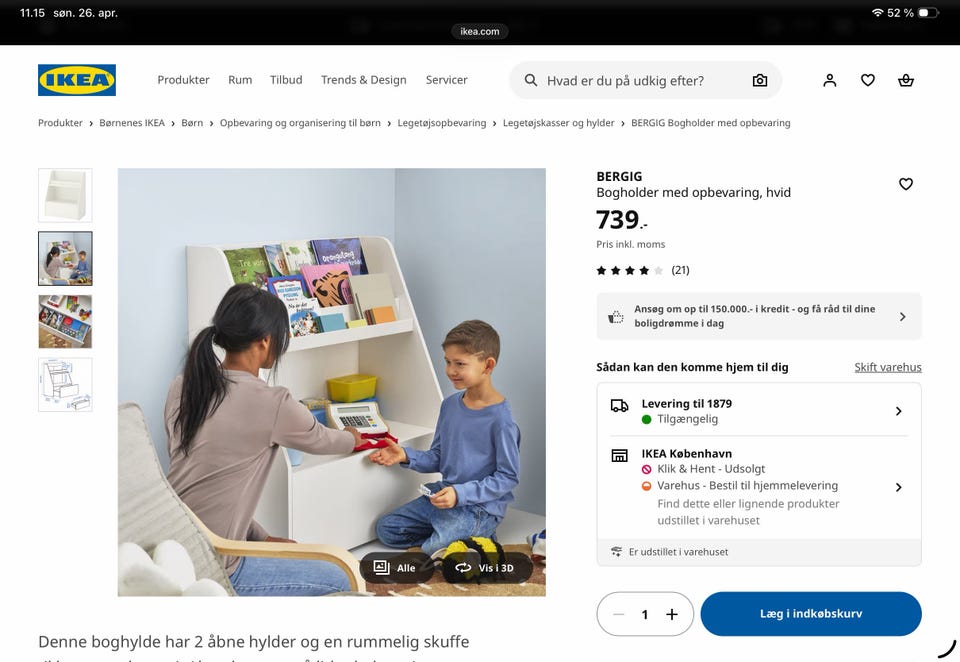Increase quantity with plus button
This screenshot has width=960, height=662.
click(x=672, y=614)
